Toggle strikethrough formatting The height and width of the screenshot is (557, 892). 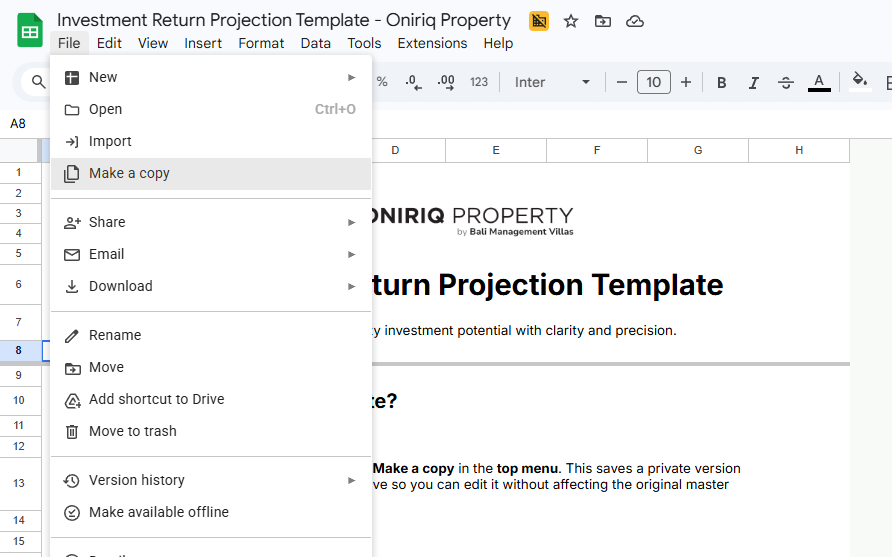[x=786, y=82]
